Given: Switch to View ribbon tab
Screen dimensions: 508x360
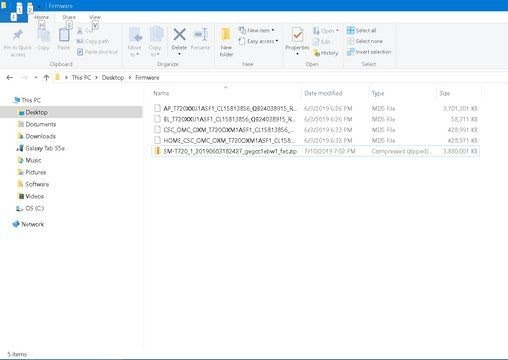Looking at the screenshot, I should pyautogui.click(x=95, y=17).
